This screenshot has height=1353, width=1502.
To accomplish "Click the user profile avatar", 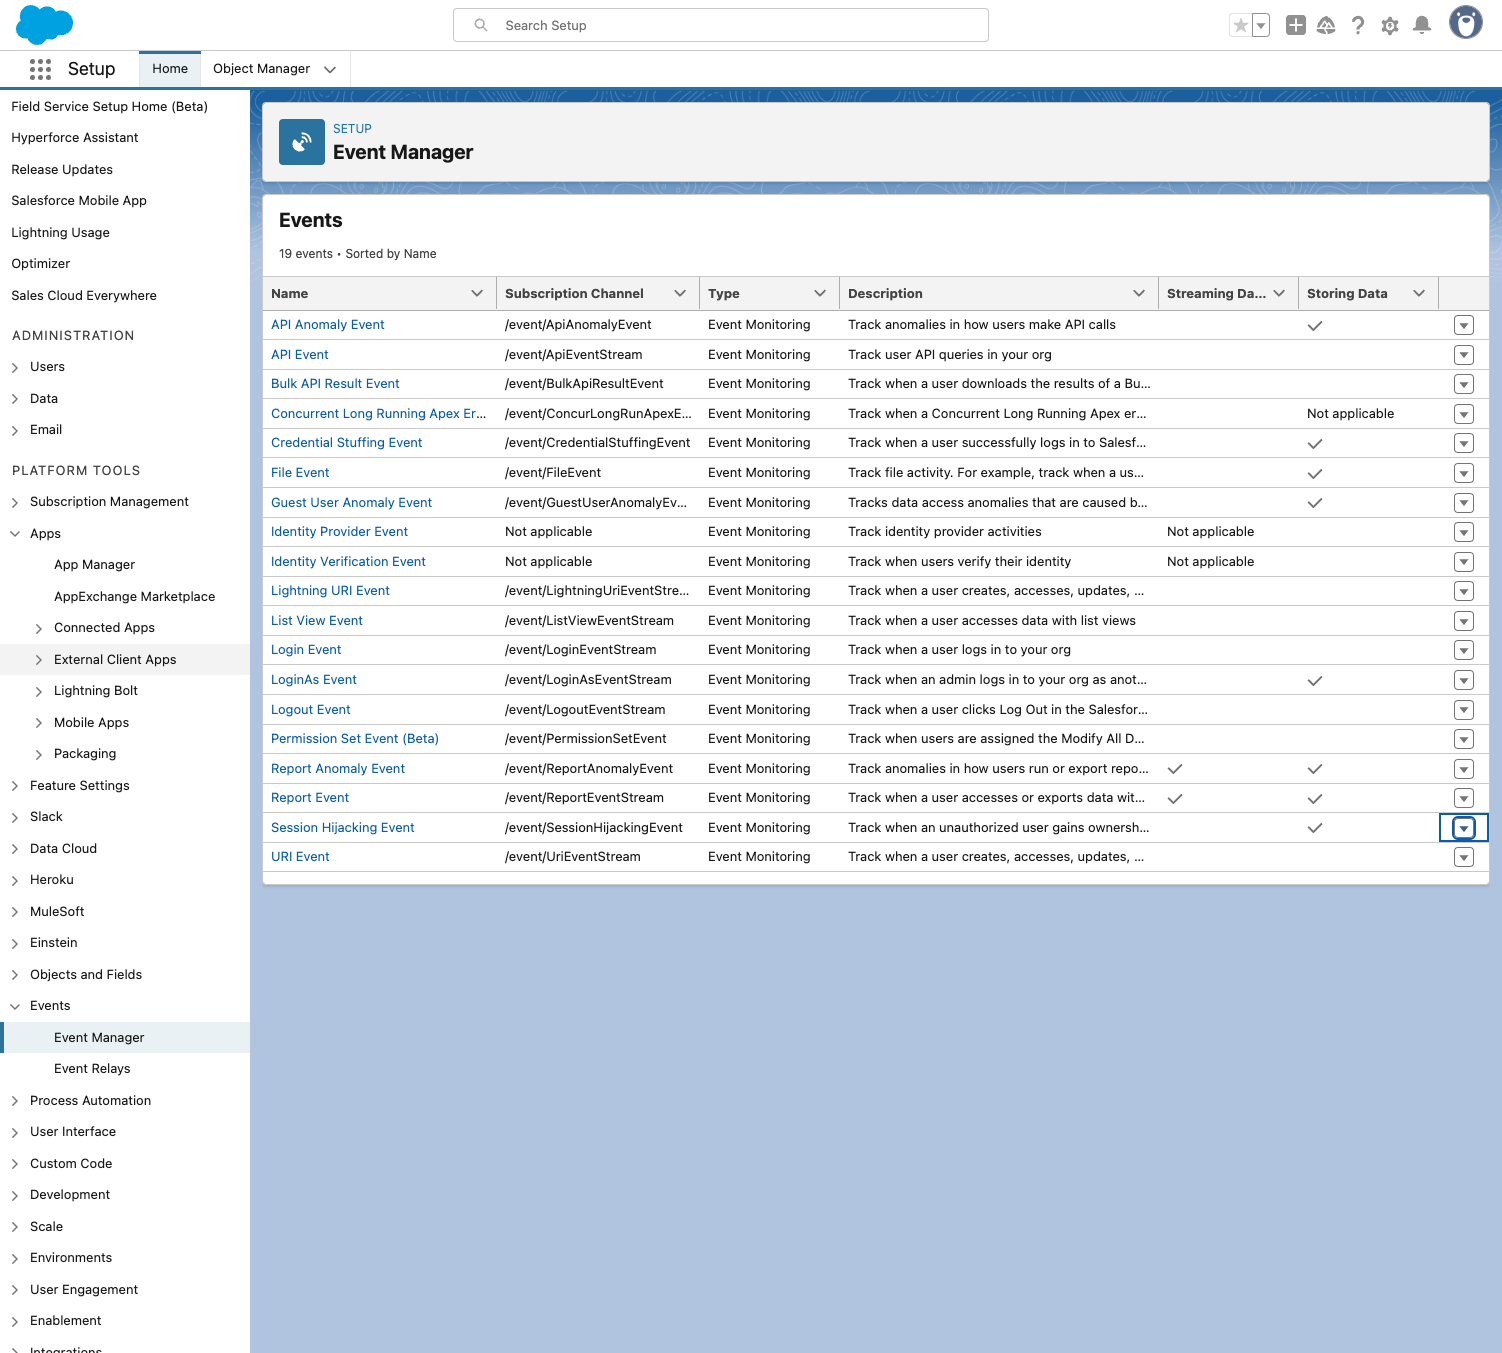I will pos(1465,23).
